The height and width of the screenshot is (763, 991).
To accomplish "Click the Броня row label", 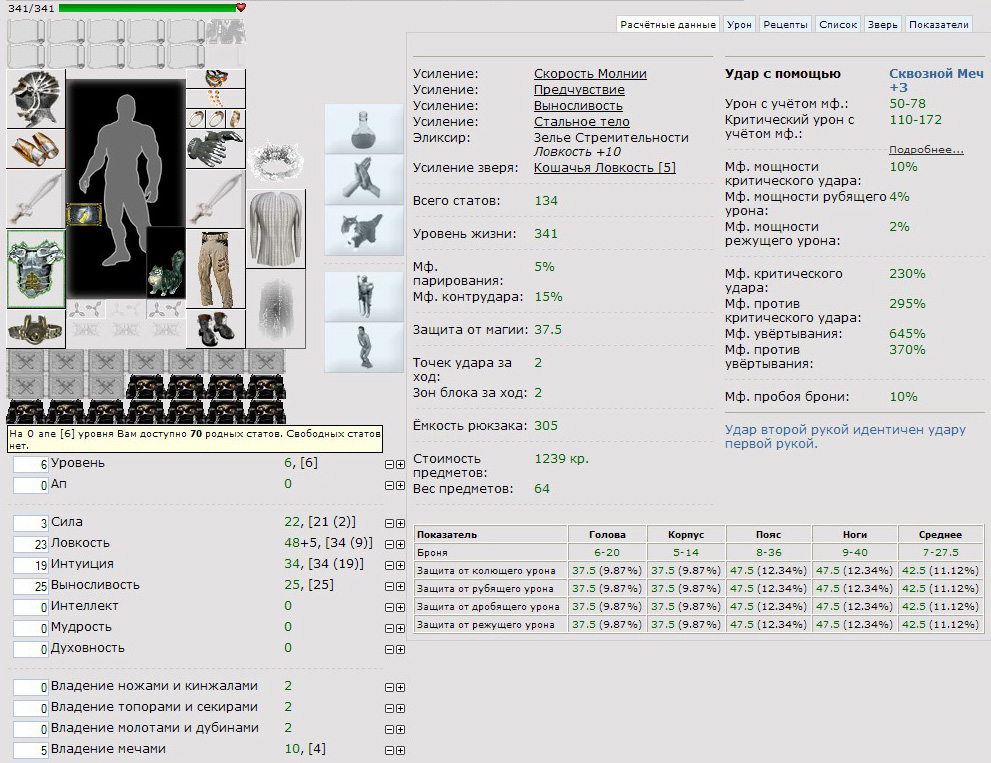I will (x=432, y=552).
